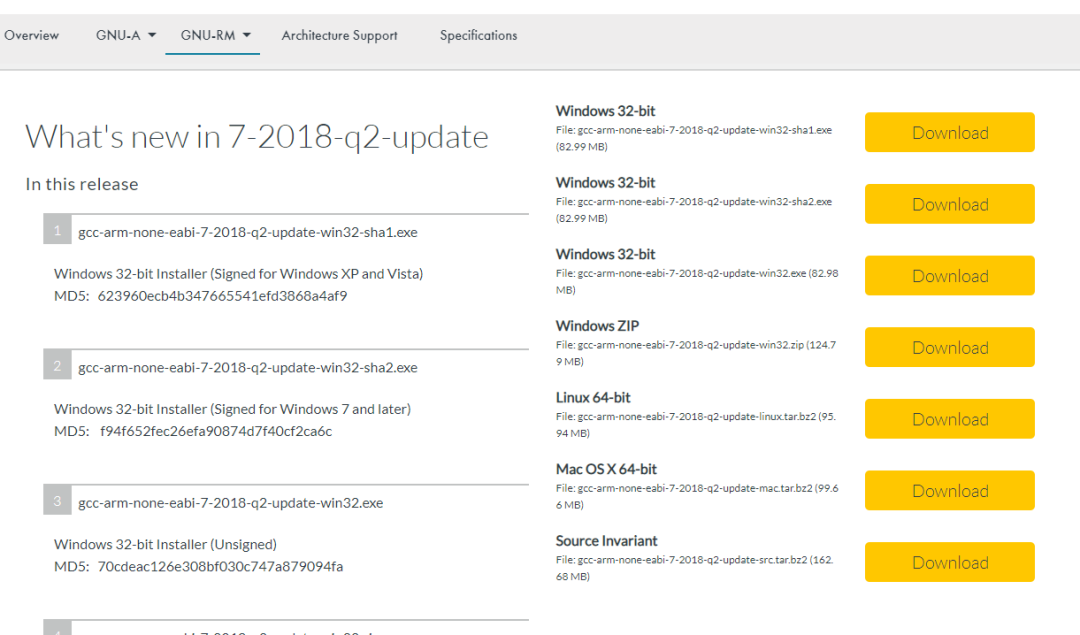Image resolution: width=1080 pixels, height=635 pixels.
Task: Select list item gcc-arm-none-eabi-7-2018-q2-update-win32-sha1.exe
Action: pyautogui.click(x=248, y=232)
